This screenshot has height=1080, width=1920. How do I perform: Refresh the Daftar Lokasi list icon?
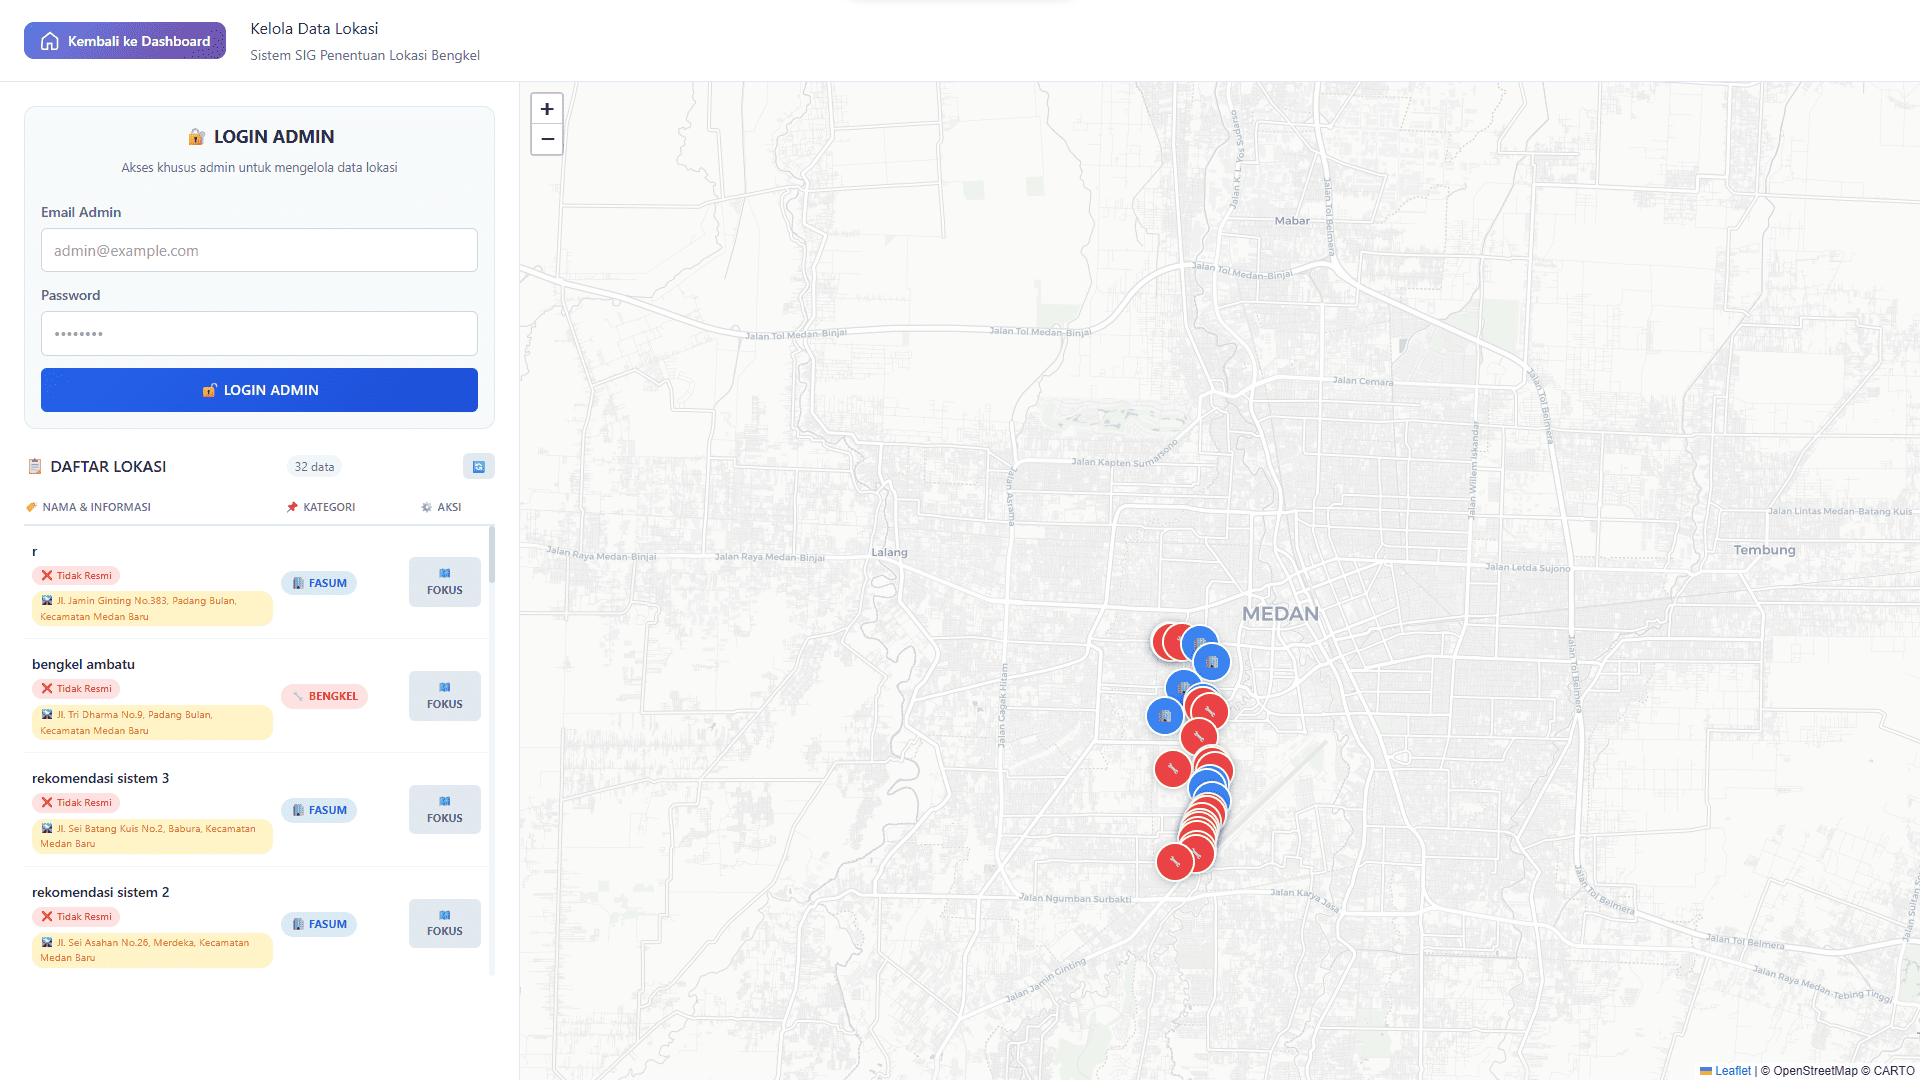[x=479, y=466]
